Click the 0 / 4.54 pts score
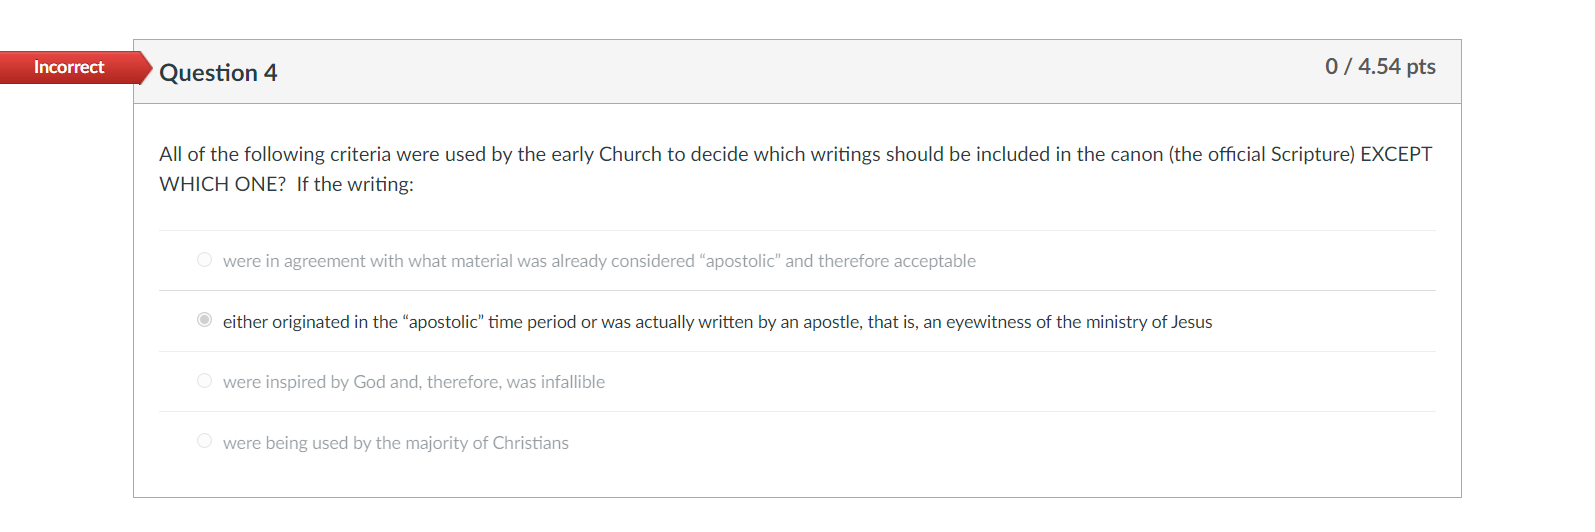 (x=1380, y=66)
